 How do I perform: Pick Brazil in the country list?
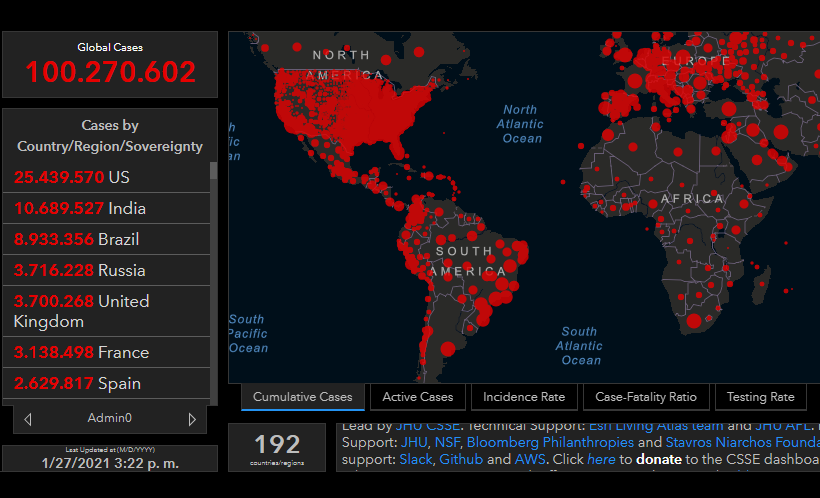point(108,239)
